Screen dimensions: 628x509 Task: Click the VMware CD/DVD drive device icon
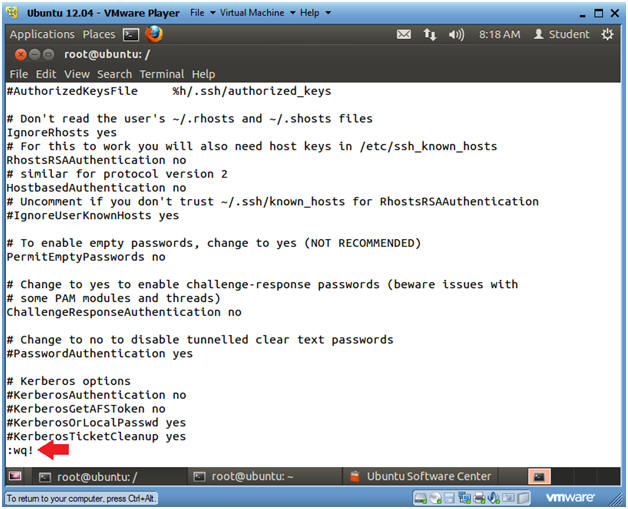pyautogui.click(x=435, y=498)
